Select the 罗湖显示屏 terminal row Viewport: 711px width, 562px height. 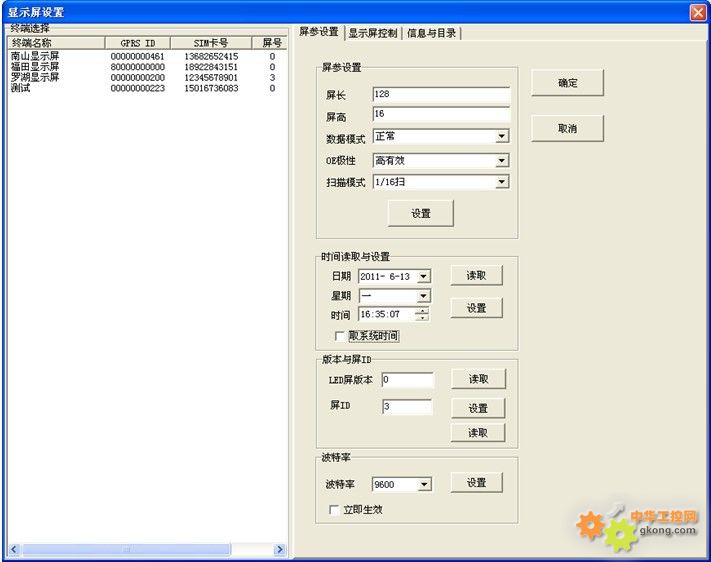35,77
